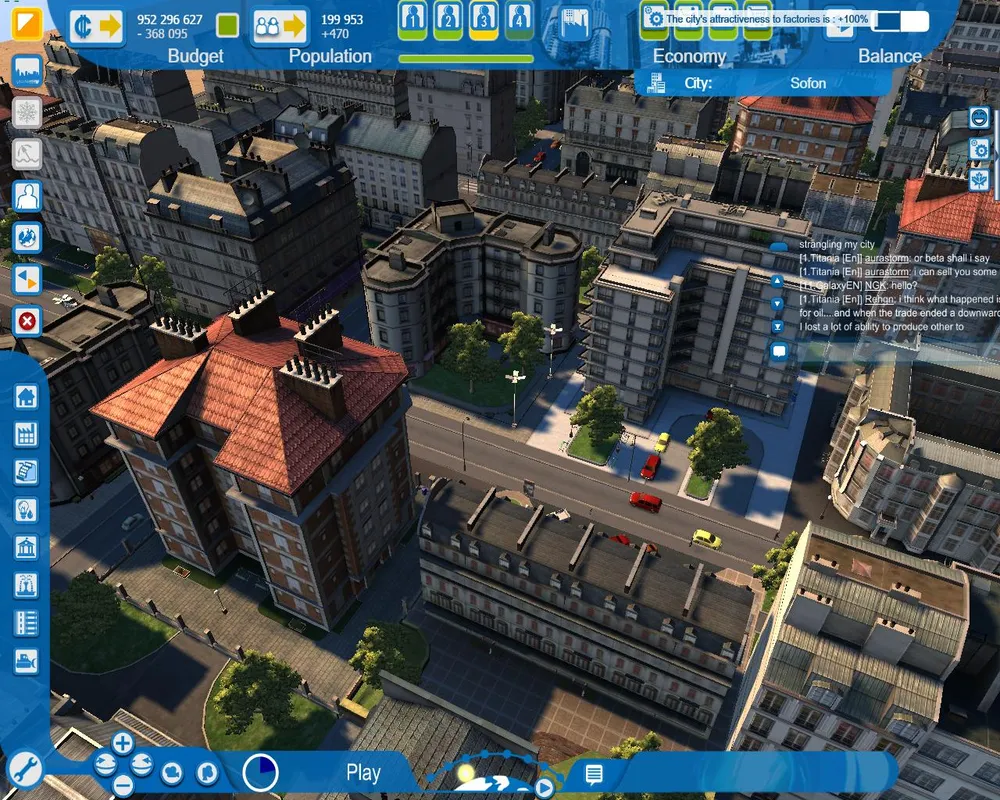Open the utilities lightbulb build icon

(26, 510)
